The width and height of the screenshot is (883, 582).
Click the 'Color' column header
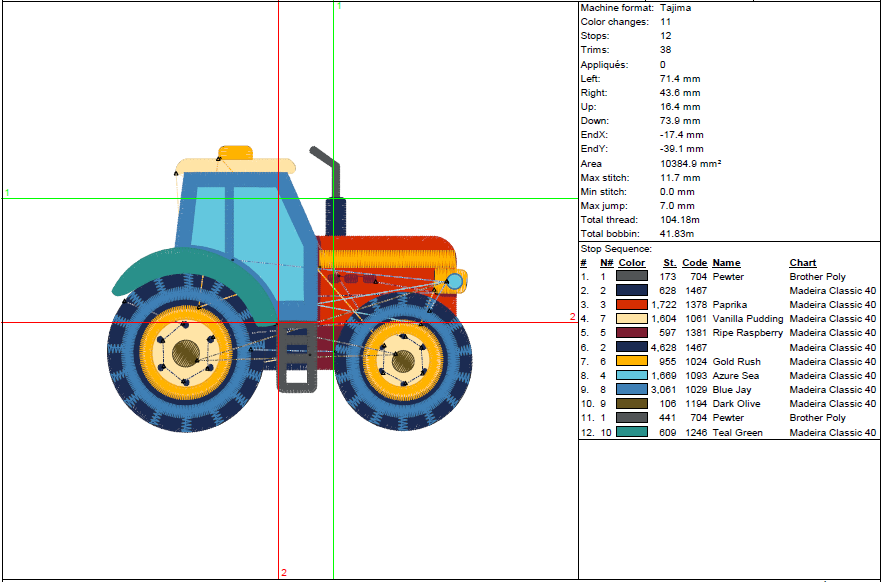(631, 263)
